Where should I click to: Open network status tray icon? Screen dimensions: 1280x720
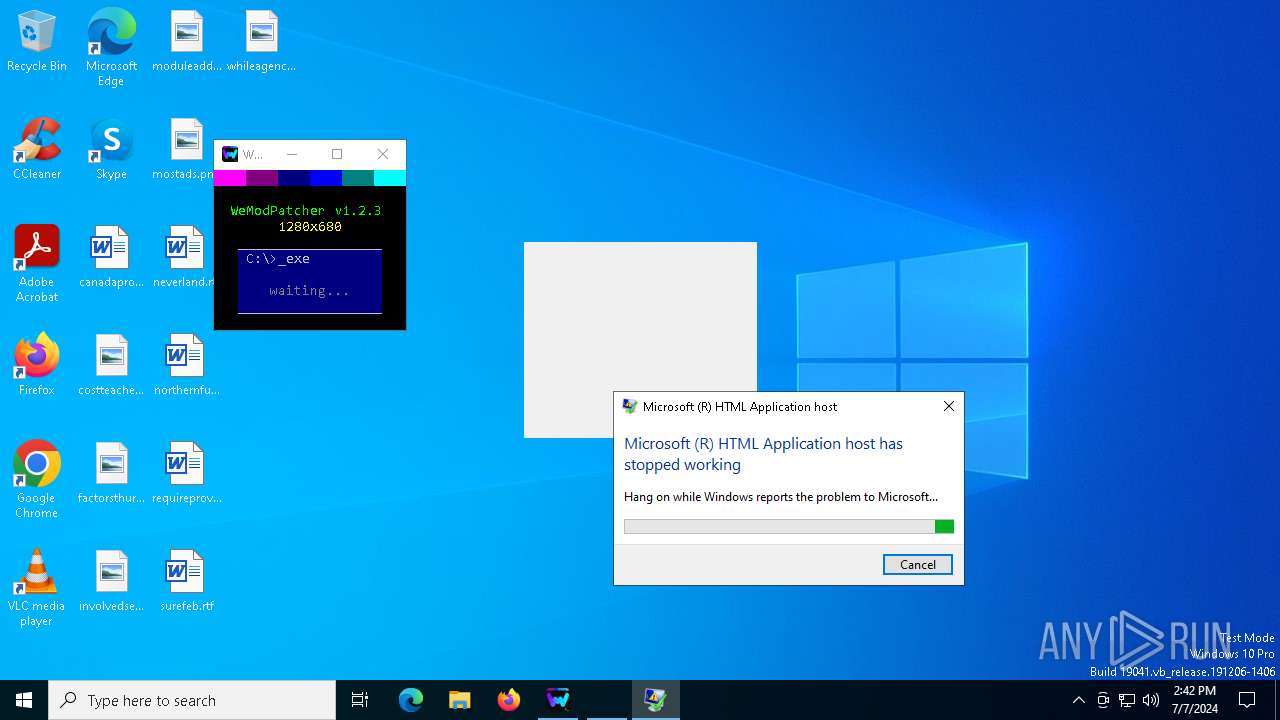[1127, 700]
